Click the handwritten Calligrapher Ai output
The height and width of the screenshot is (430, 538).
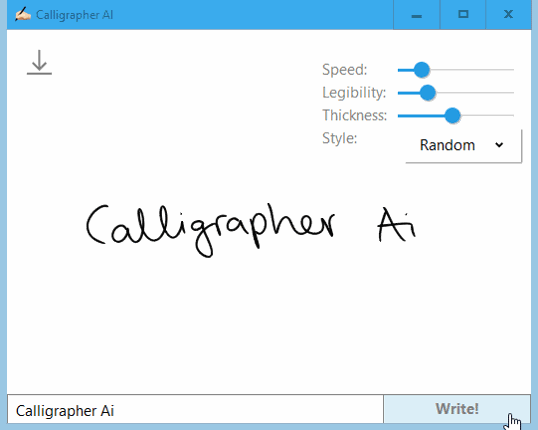tap(251, 230)
